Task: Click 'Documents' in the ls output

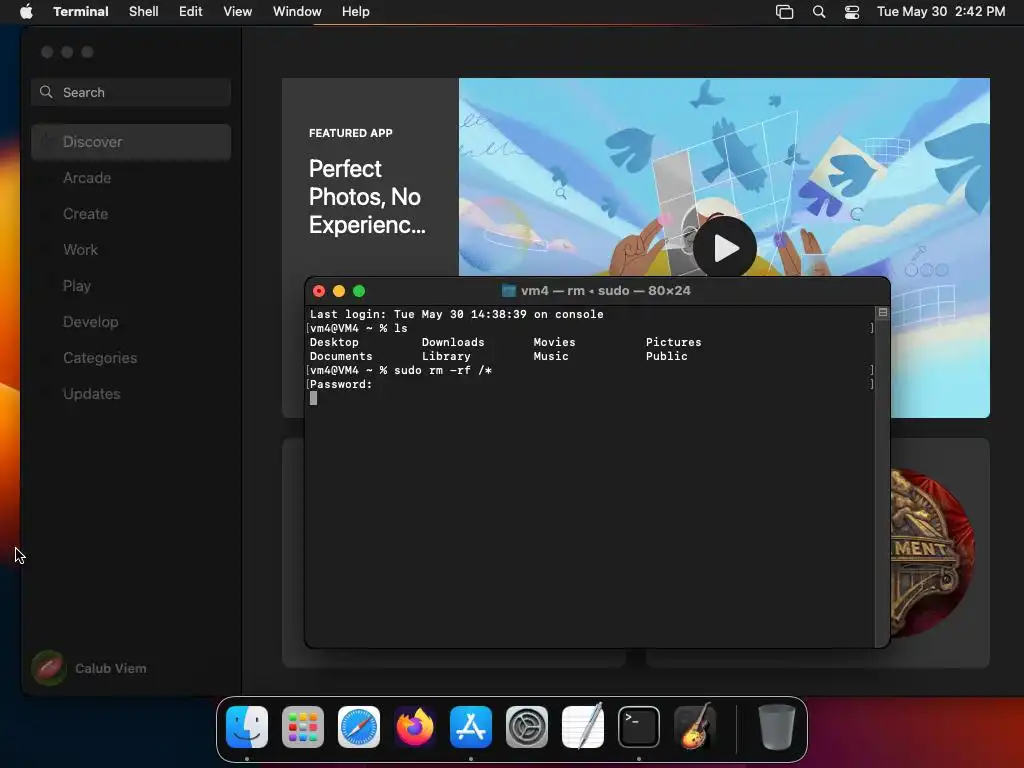Action: point(341,357)
